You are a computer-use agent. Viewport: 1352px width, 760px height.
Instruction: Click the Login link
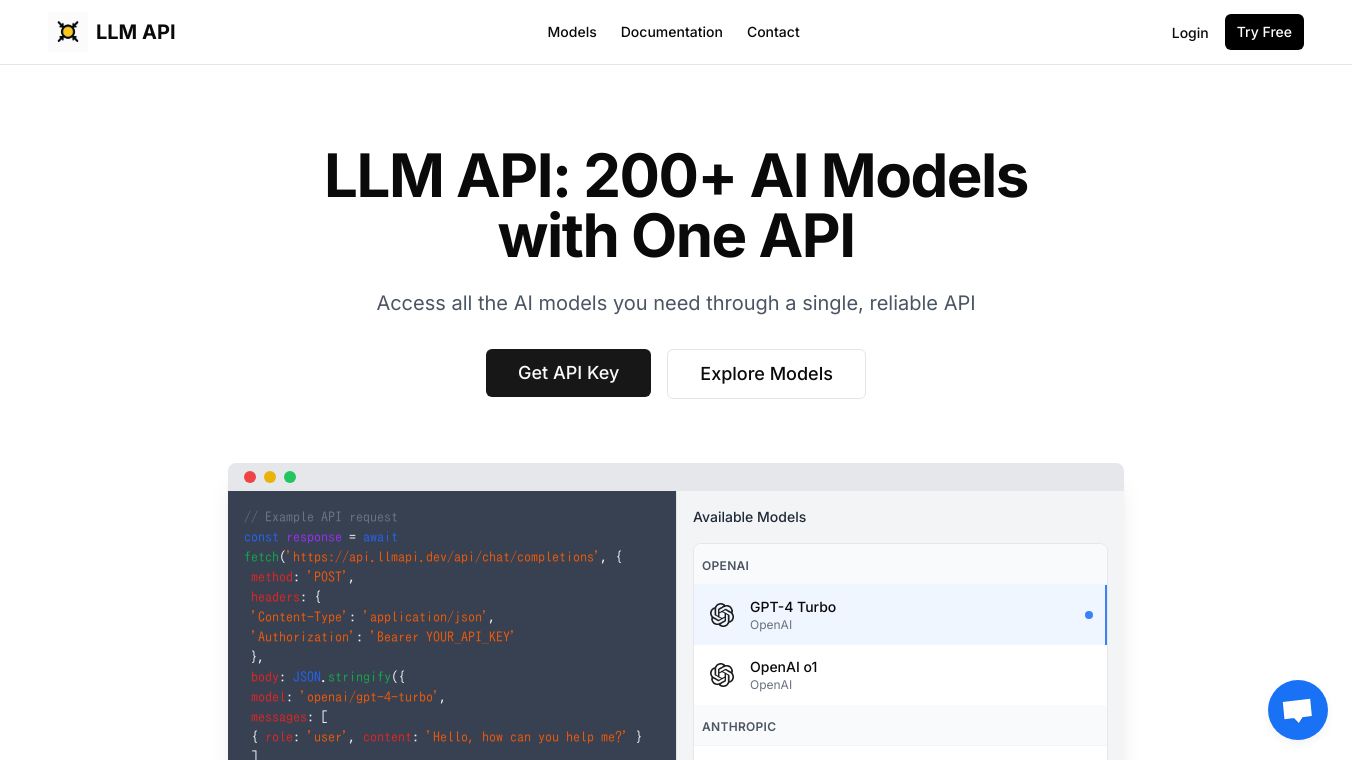point(1190,33)
